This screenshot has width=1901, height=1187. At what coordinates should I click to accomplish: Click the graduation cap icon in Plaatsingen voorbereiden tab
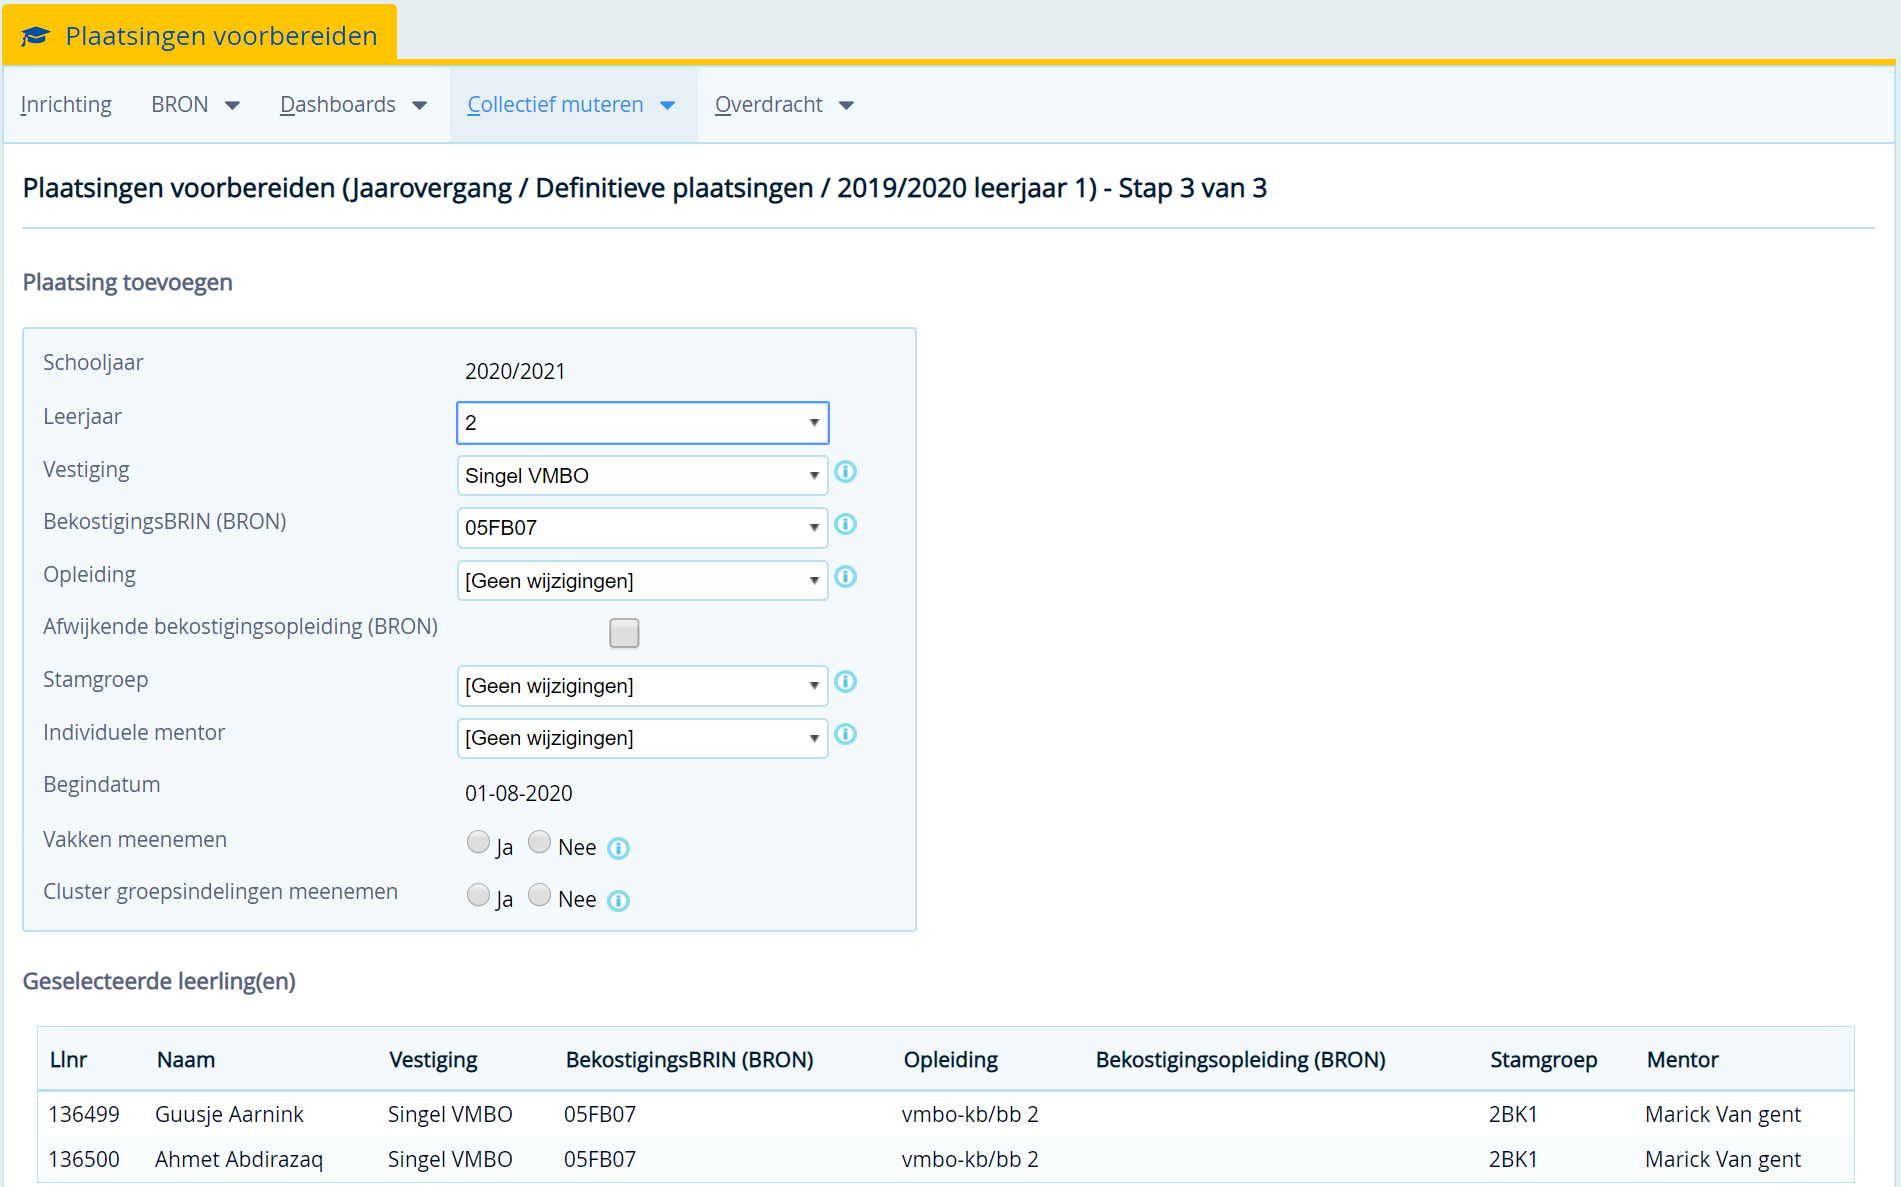36,36
